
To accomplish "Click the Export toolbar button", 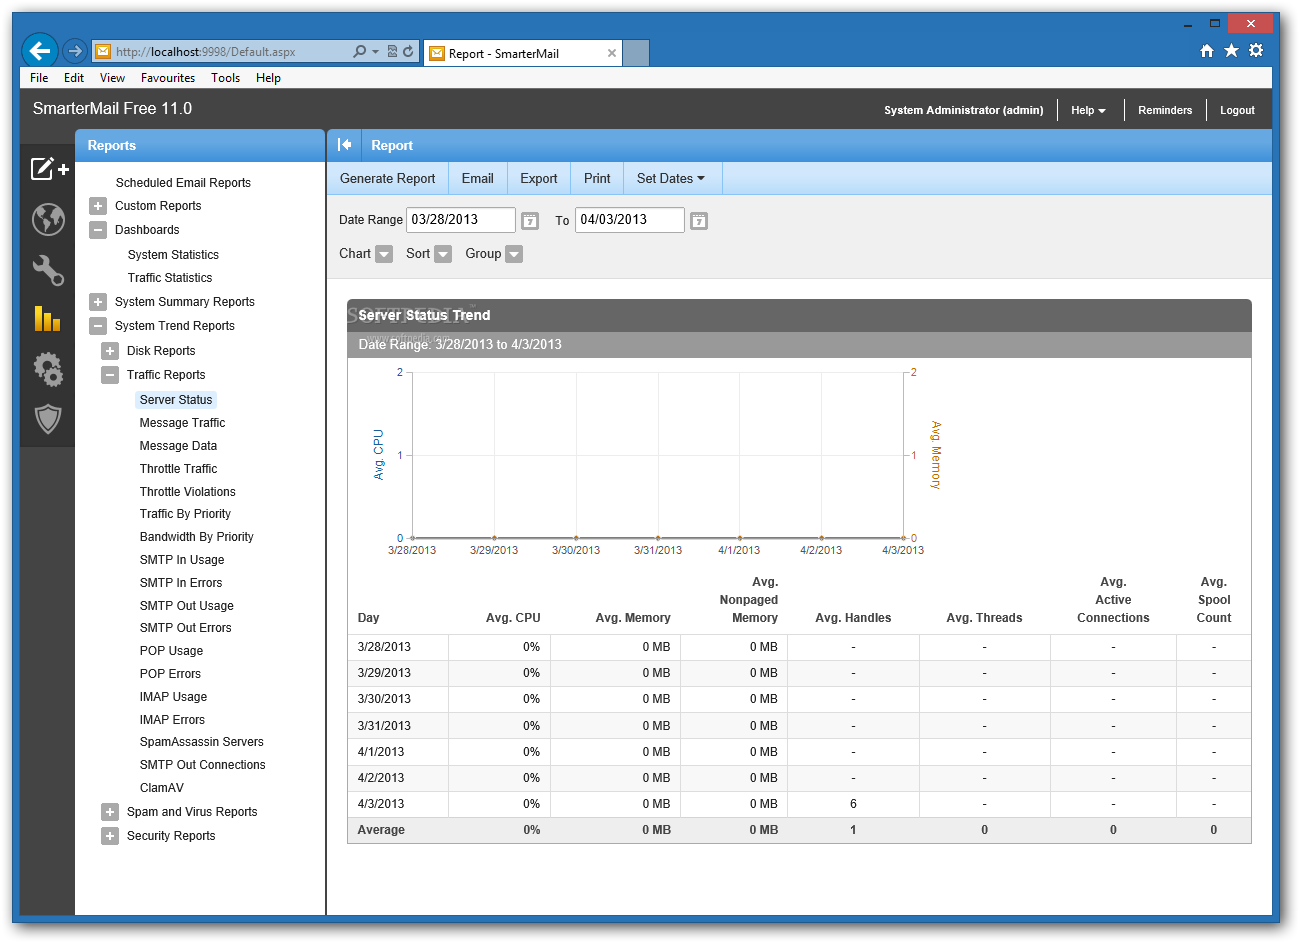I will pyautogui.click(x=539, y=178).
